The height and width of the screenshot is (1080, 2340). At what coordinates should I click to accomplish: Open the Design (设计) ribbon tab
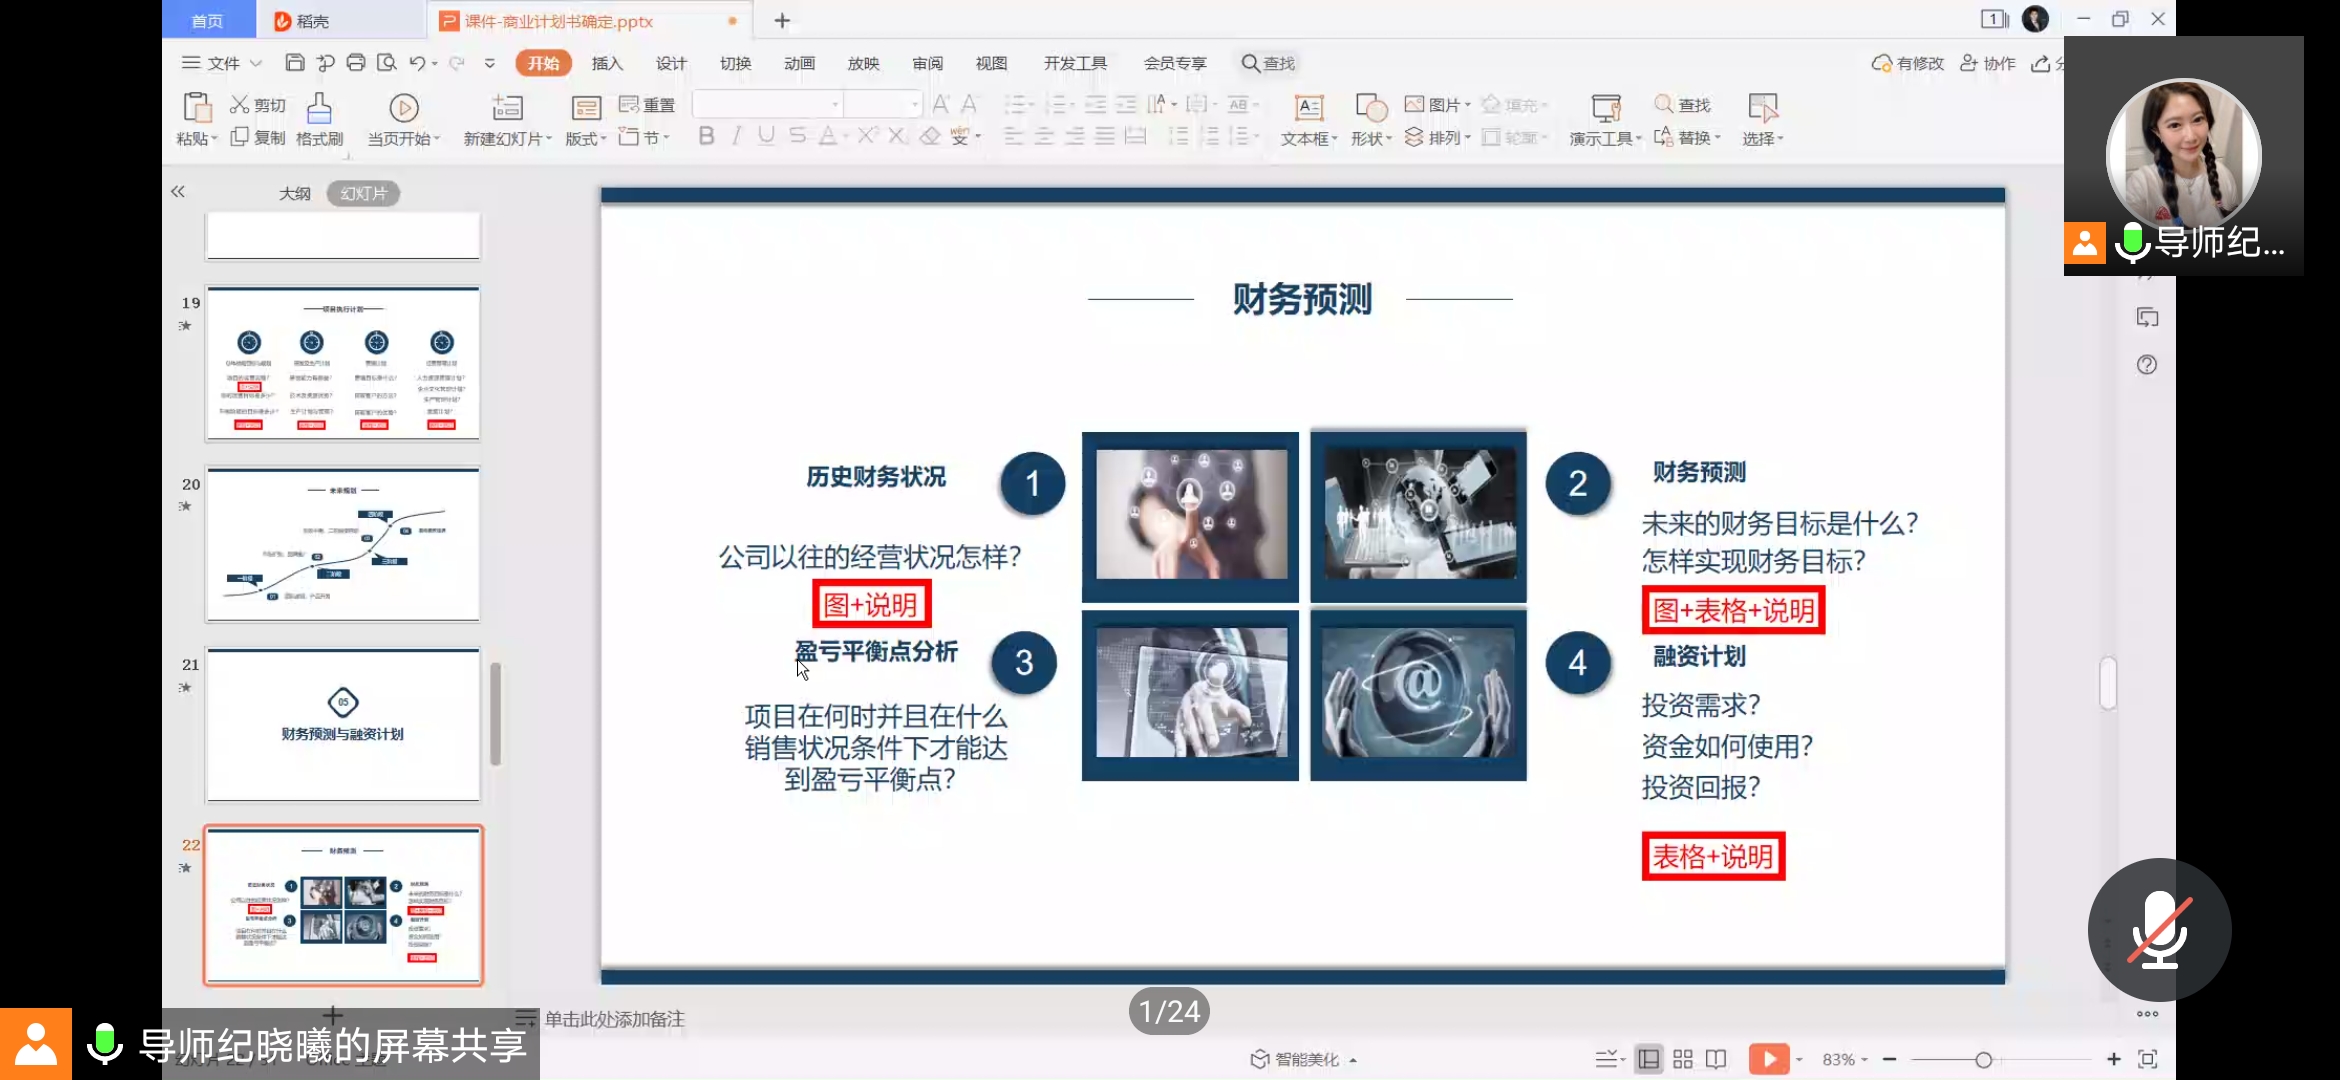tap(671, 63)
